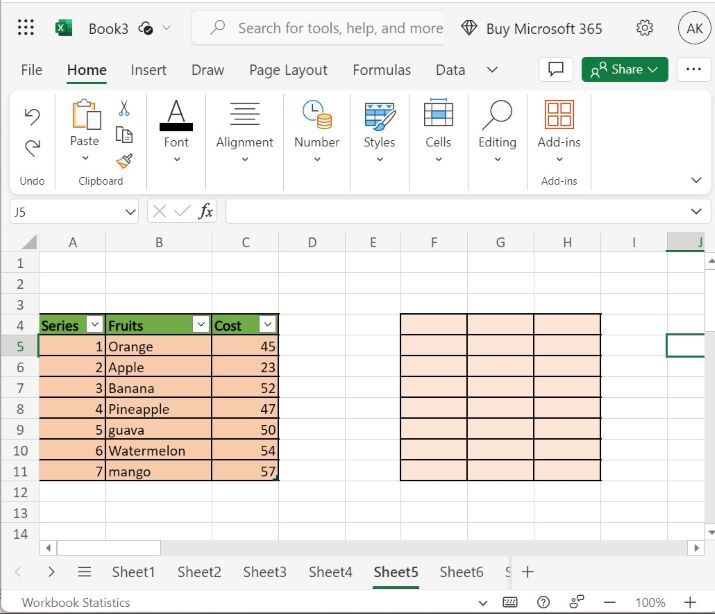Activate the Format Painter brush
The height and width of the screenshot is (614, 715).
pyautogui.click(x=124, y=160)
